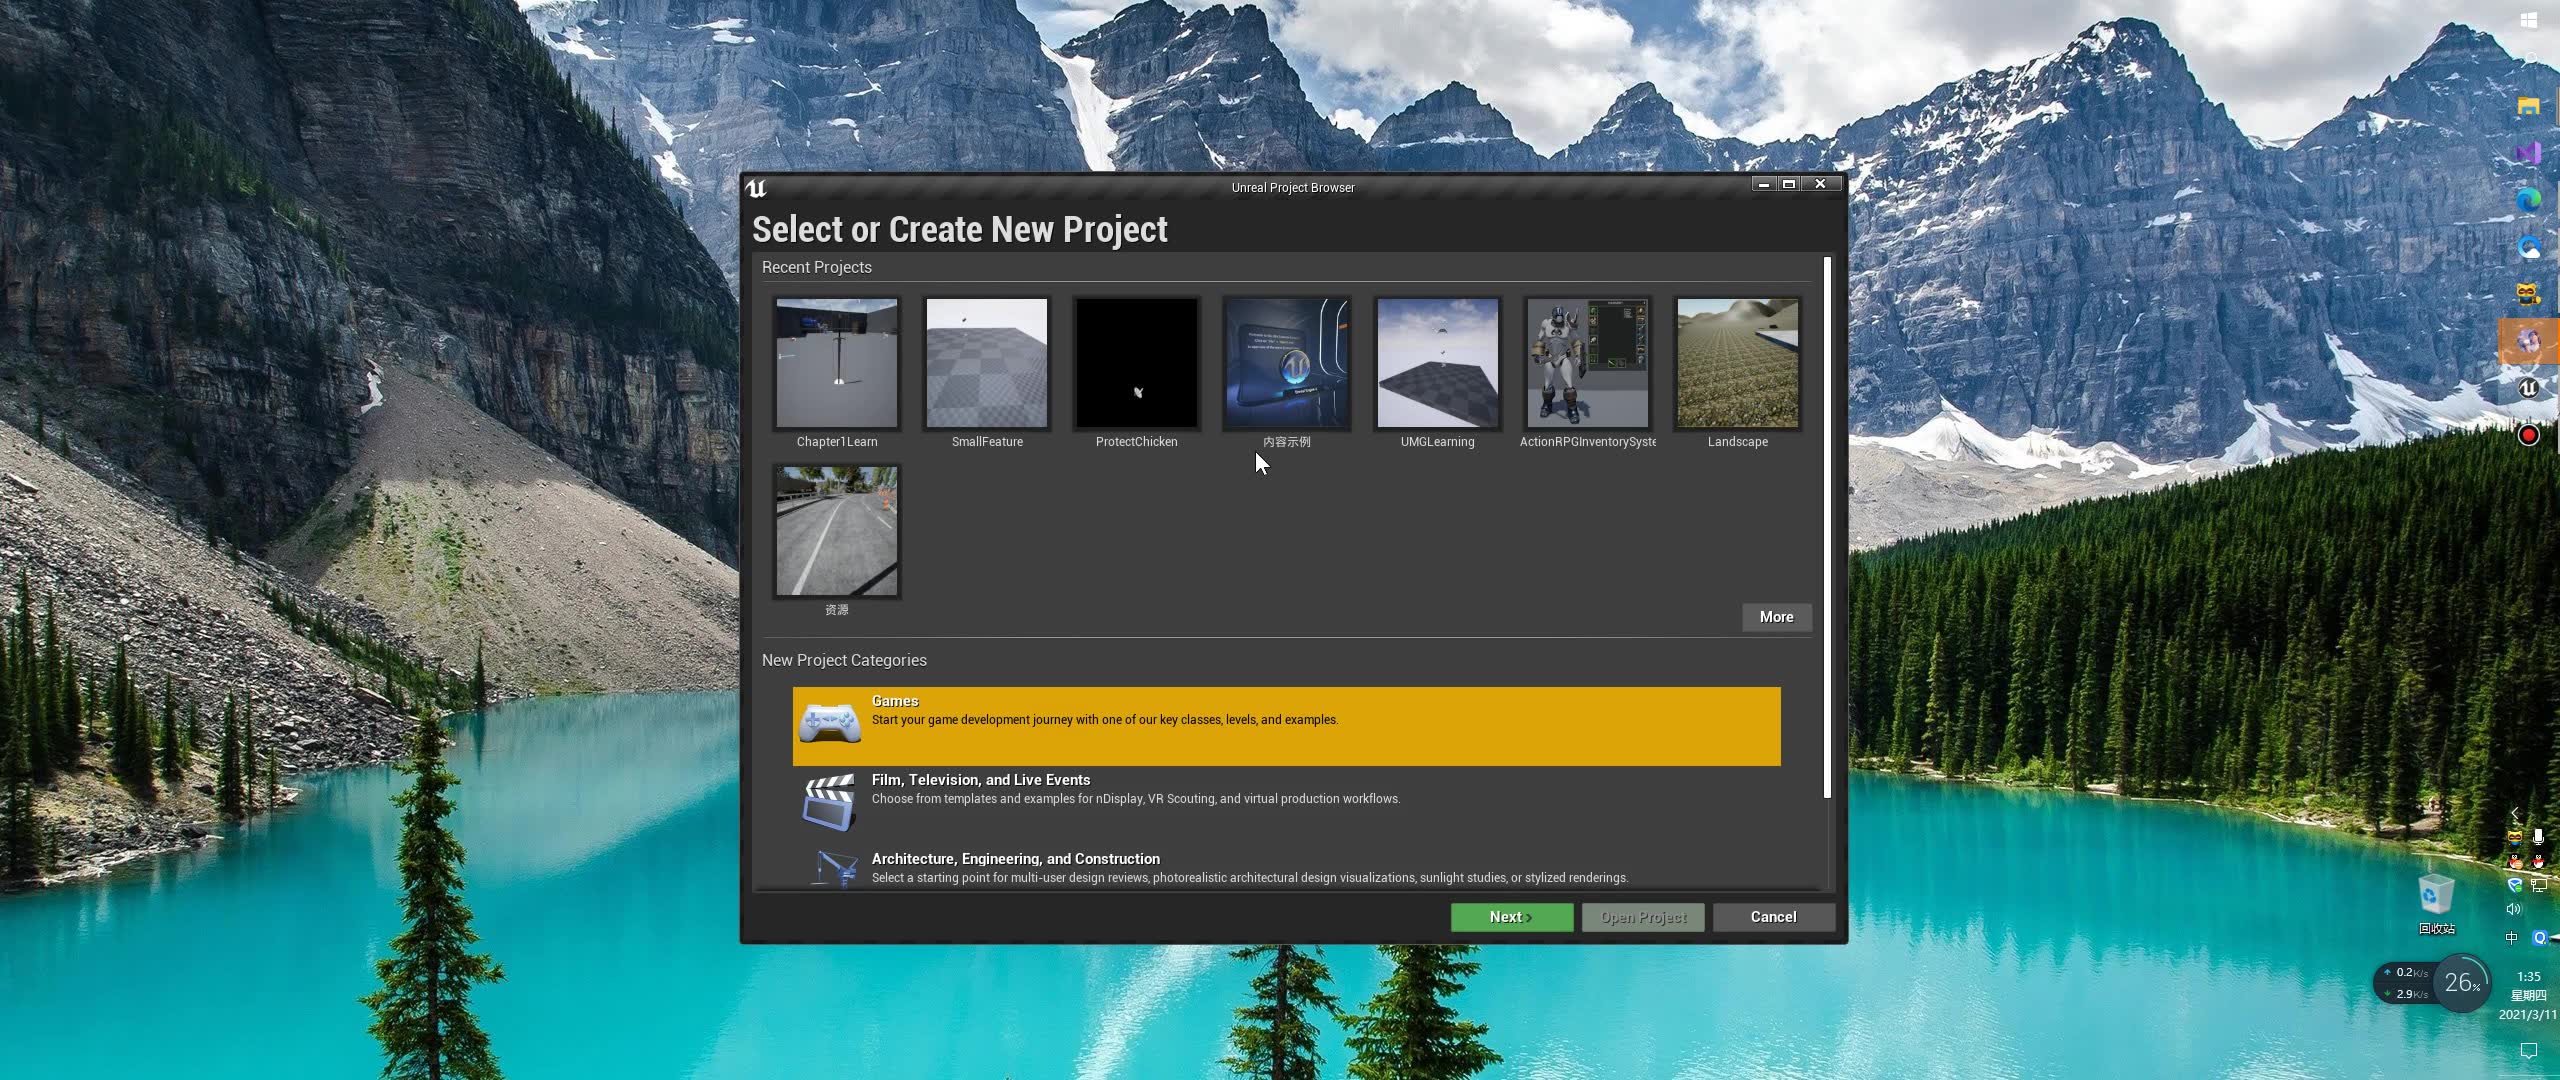Viewport: 2560px width, 1080px height.
Task: Select the Landscape project thumbnail
Action: (x=1737, y=362)
